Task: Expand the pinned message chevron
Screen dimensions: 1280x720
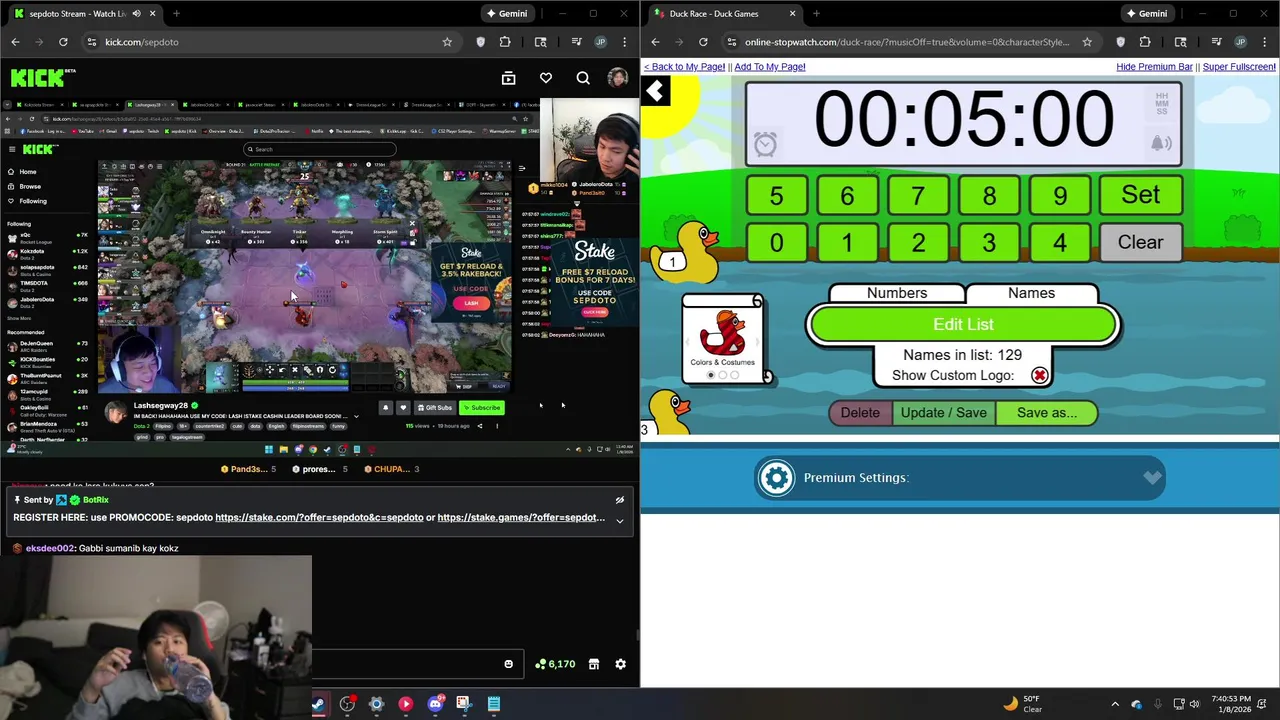Action: [620, 521]
